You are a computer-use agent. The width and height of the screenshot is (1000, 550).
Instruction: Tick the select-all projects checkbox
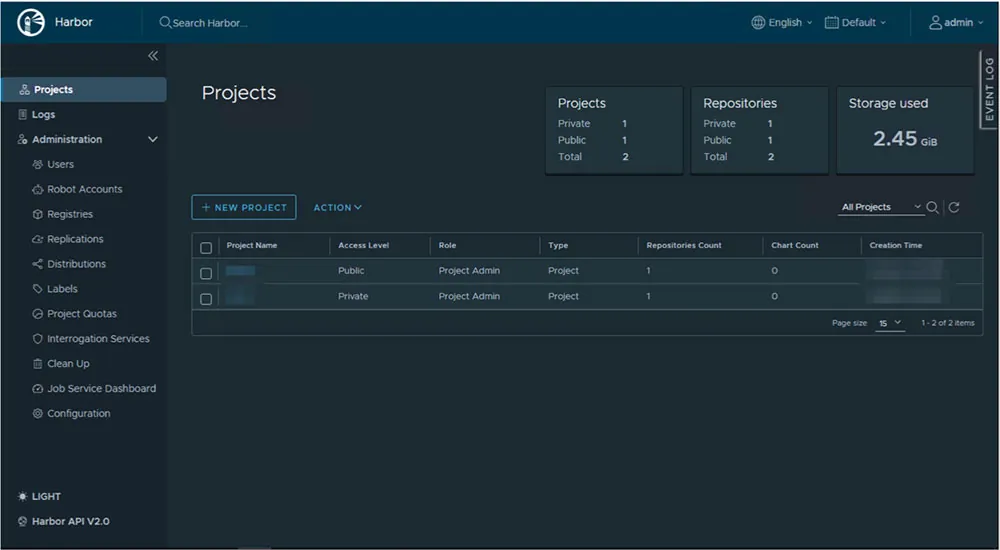[206, 248]
